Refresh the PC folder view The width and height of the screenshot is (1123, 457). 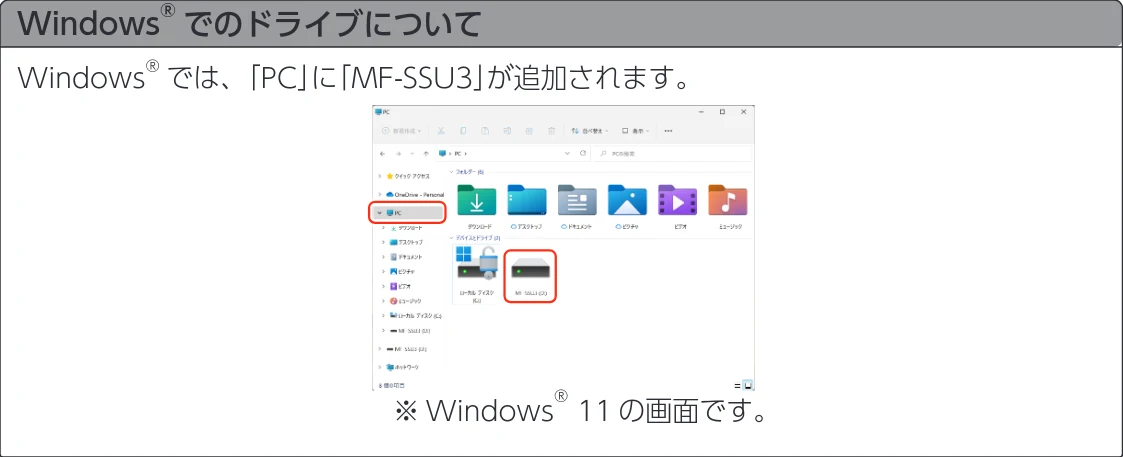pyautogui.click(x=583, y=153)
